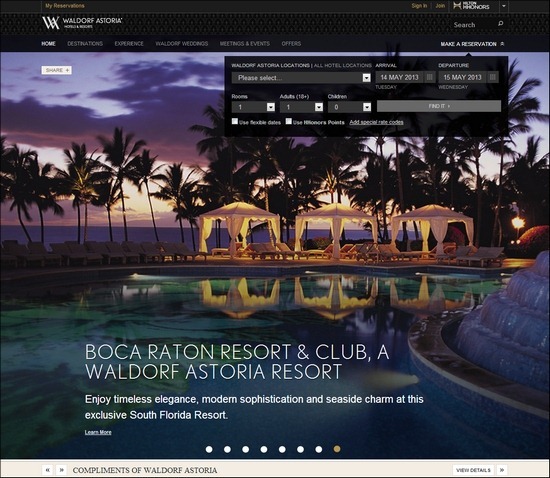The image size is (550, 478).
Task: Click the next double-arrow beside Compliments banner
Action: tap(61, 470)
